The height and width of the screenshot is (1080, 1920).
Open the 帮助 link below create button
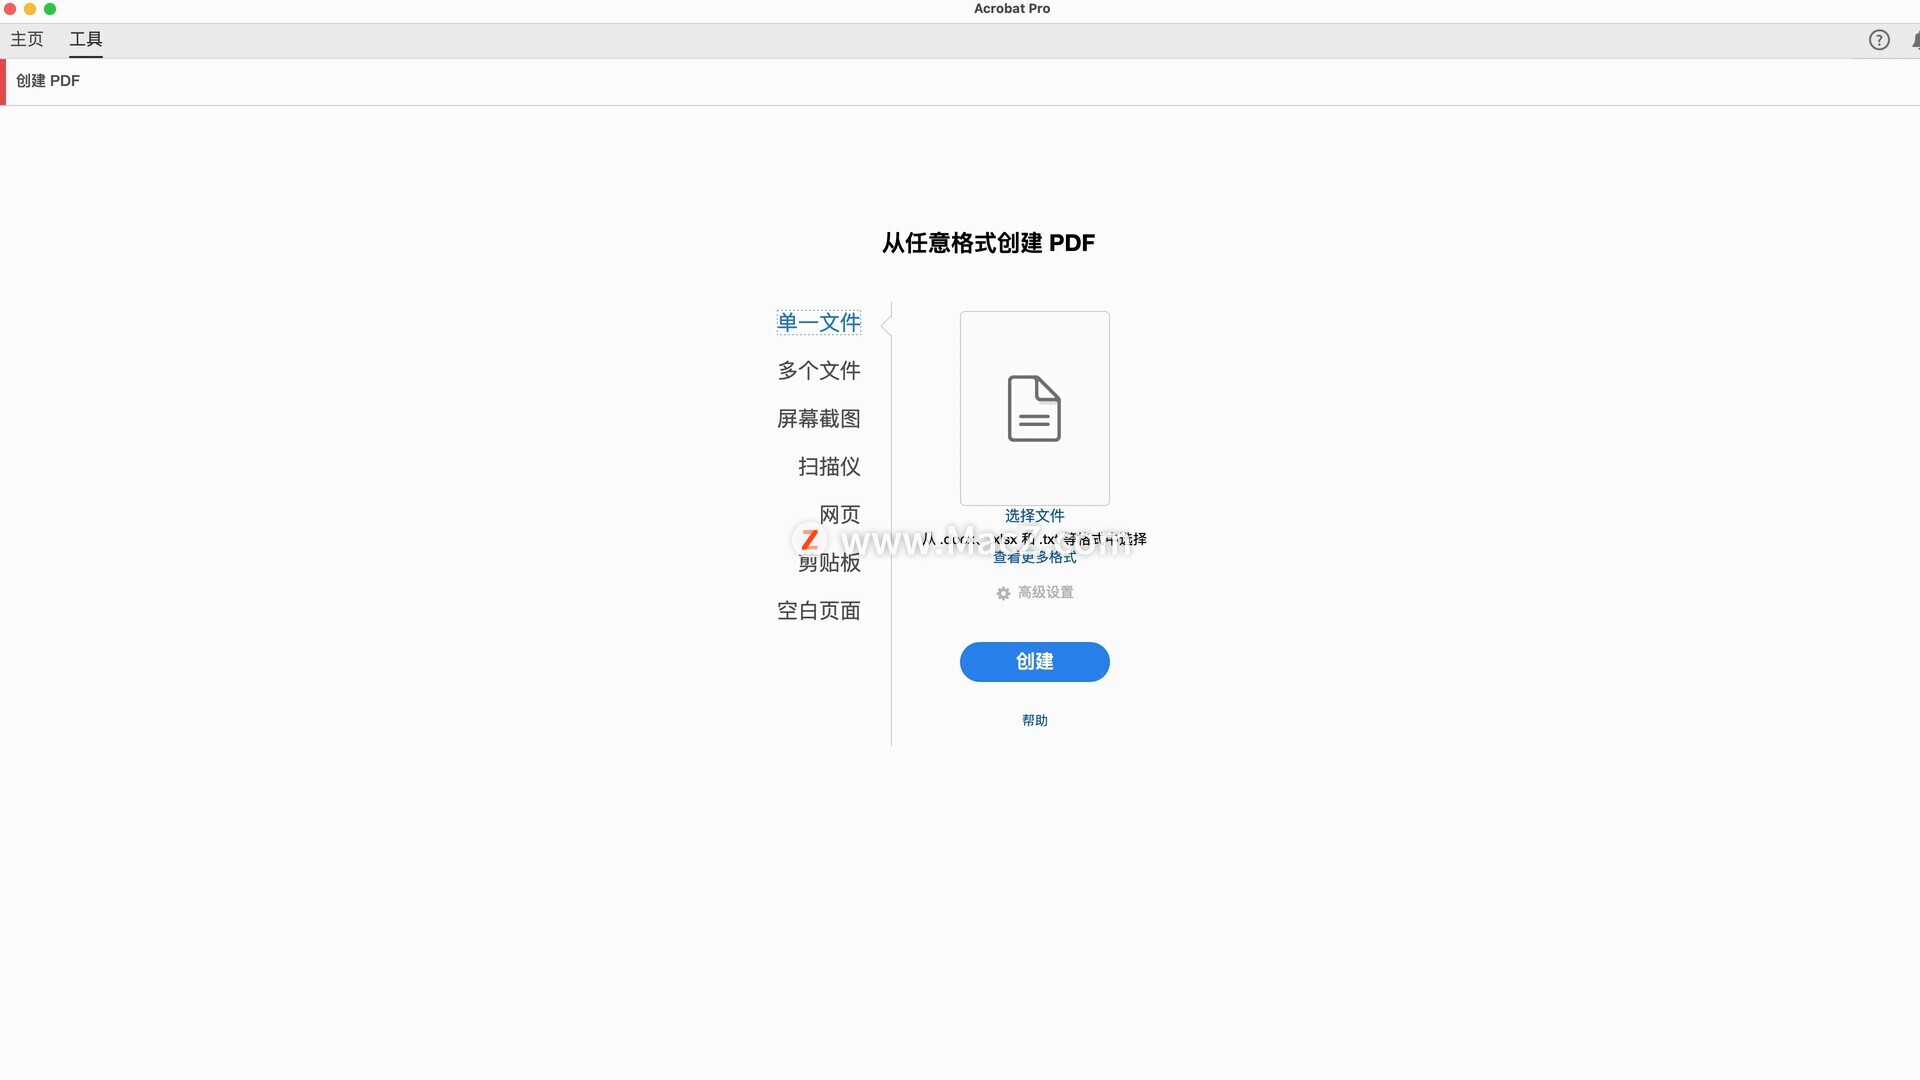coord(1035,720)
